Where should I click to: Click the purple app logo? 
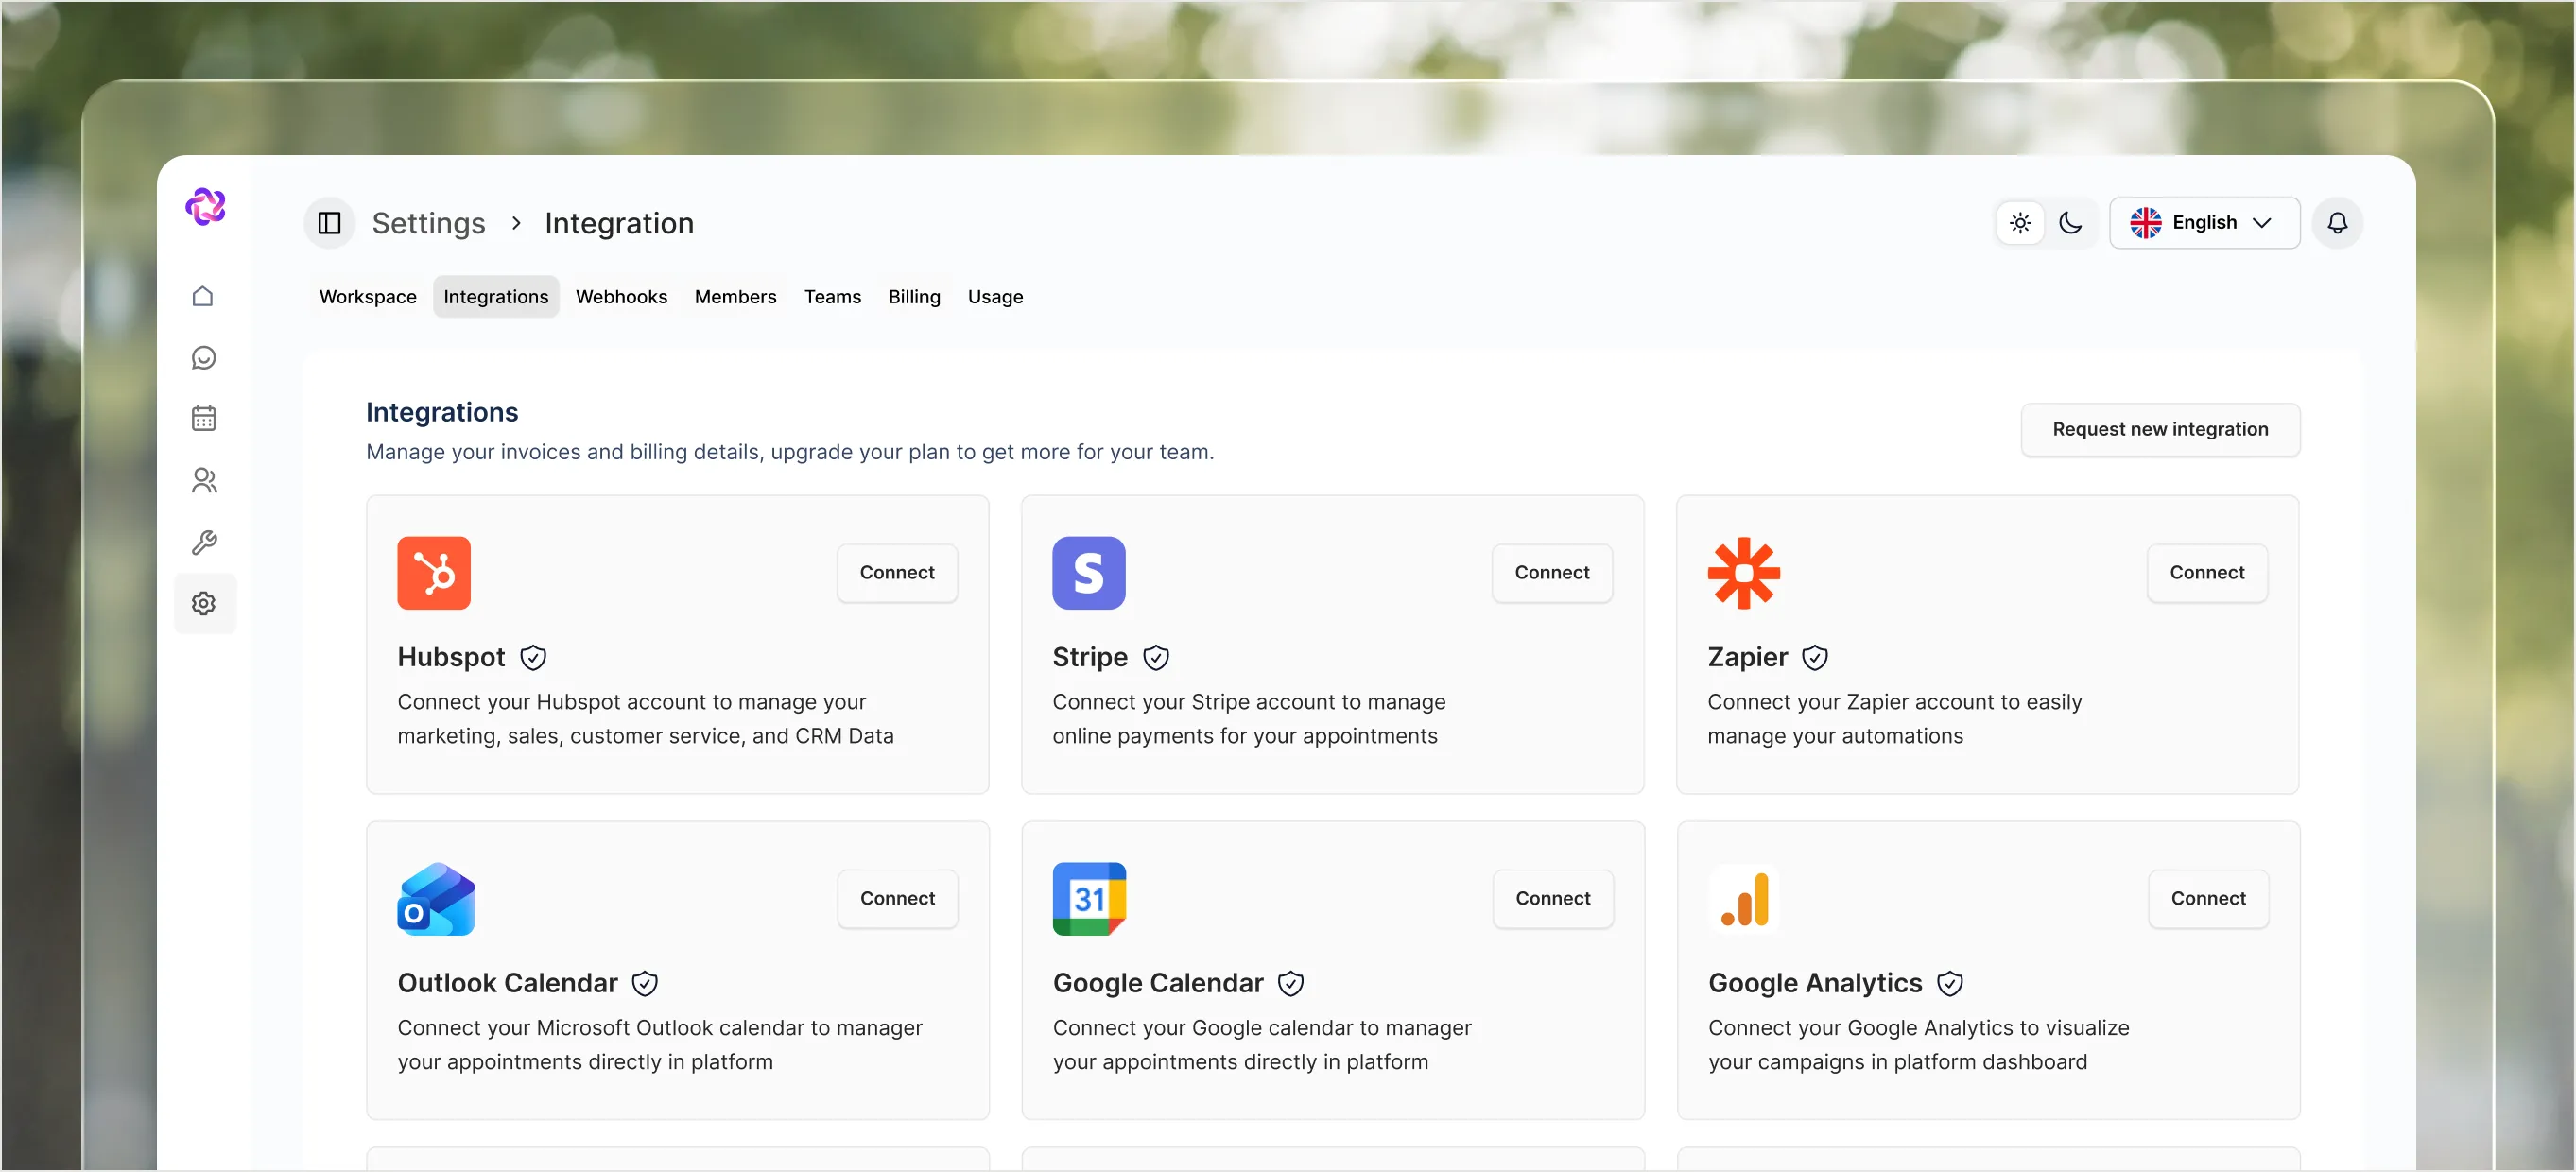(x=205, y=206)
